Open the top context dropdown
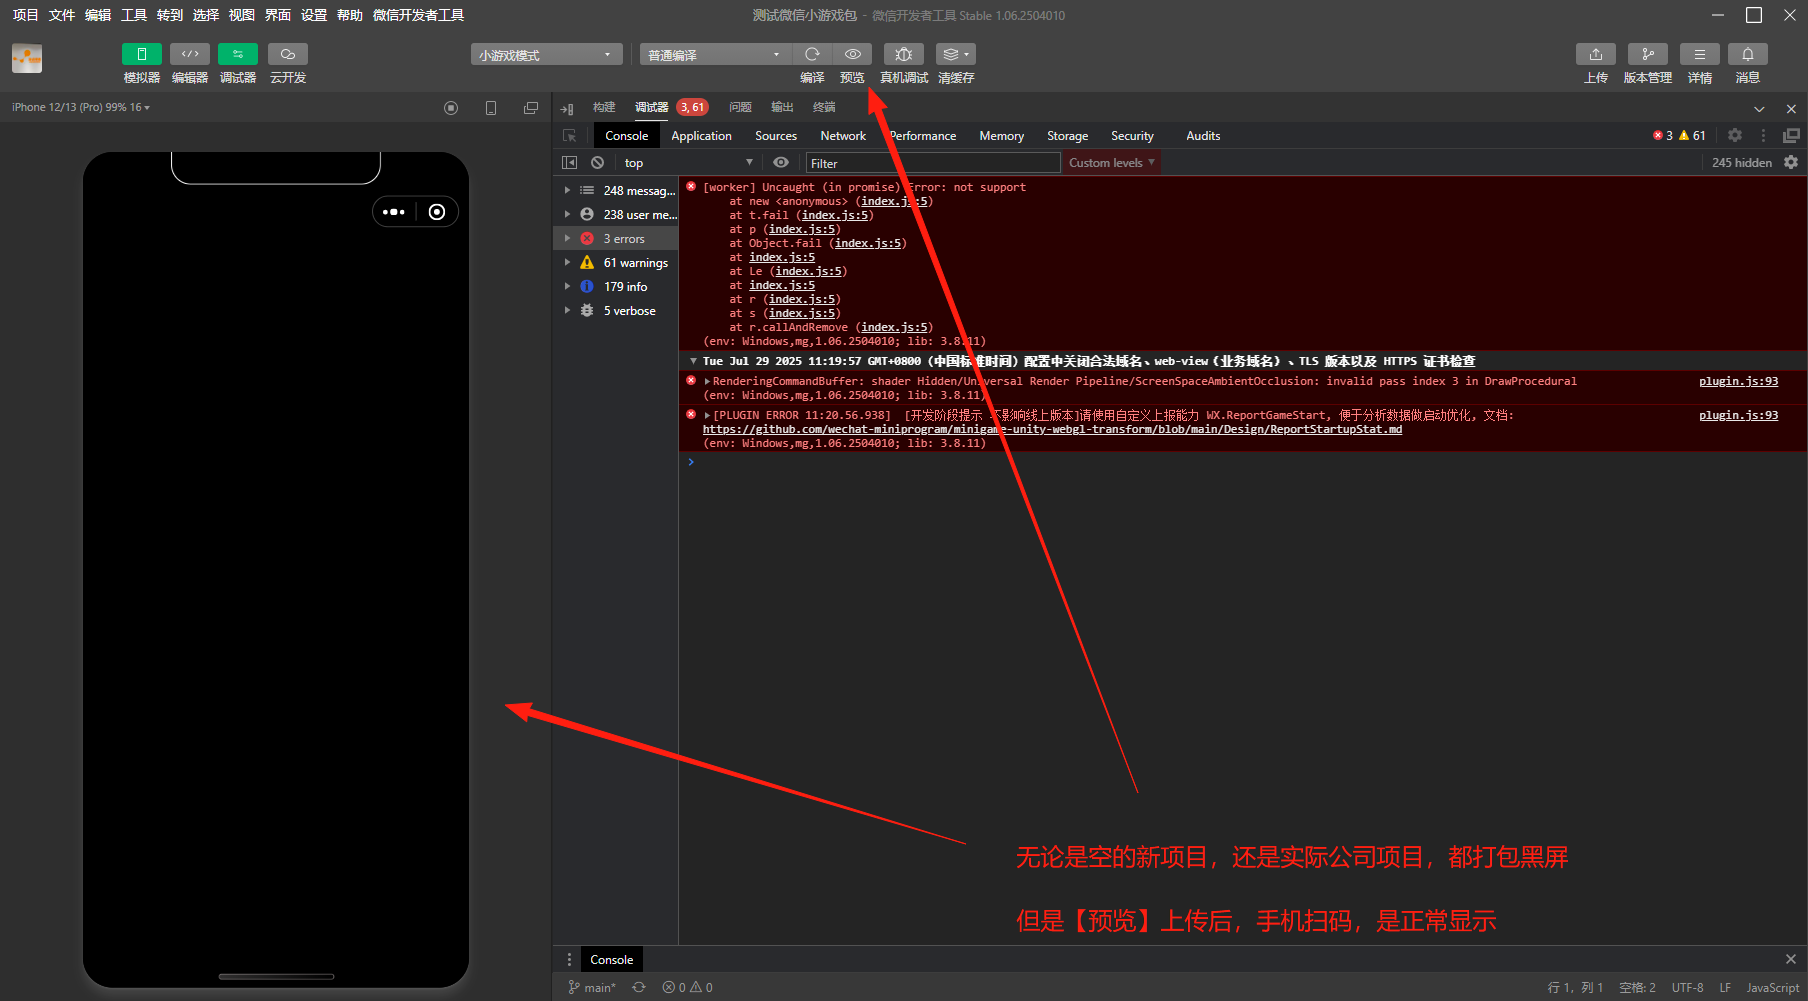Image resolution: width=1808 pixels, height=1001 pixels. pos(687,163)
